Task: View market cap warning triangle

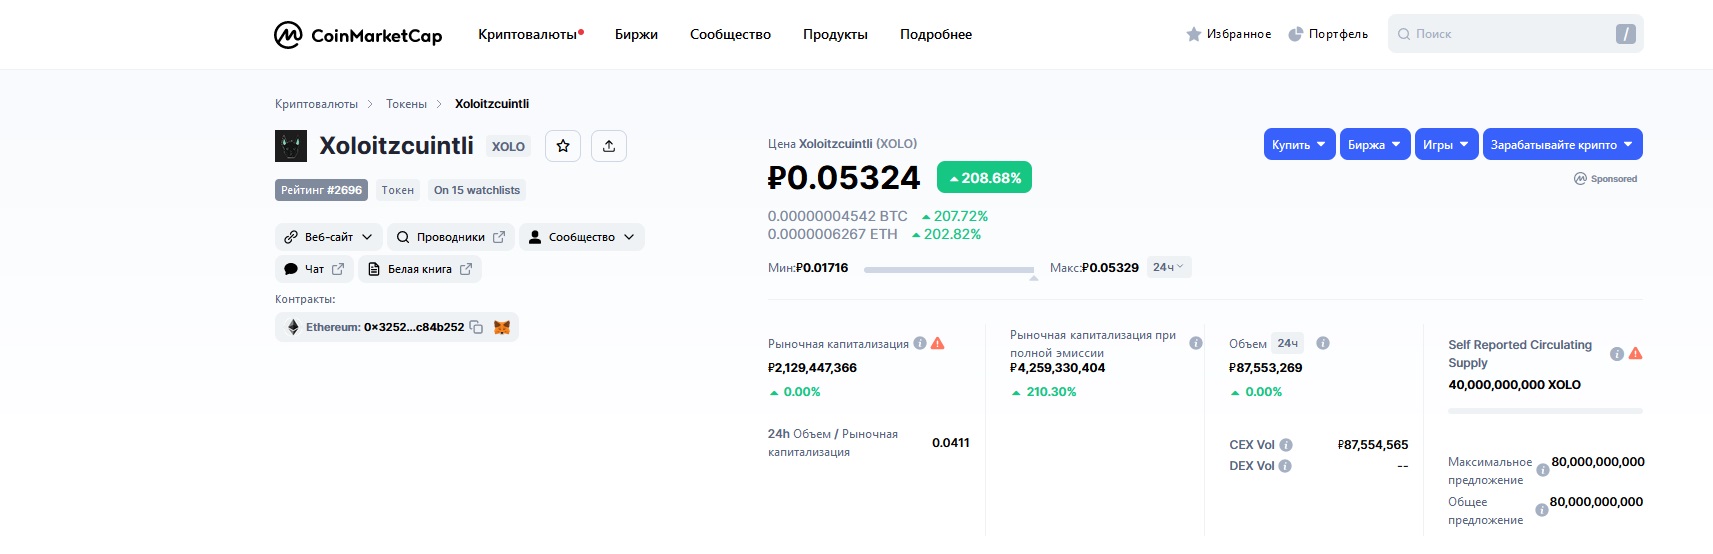Action: point(938,343)
